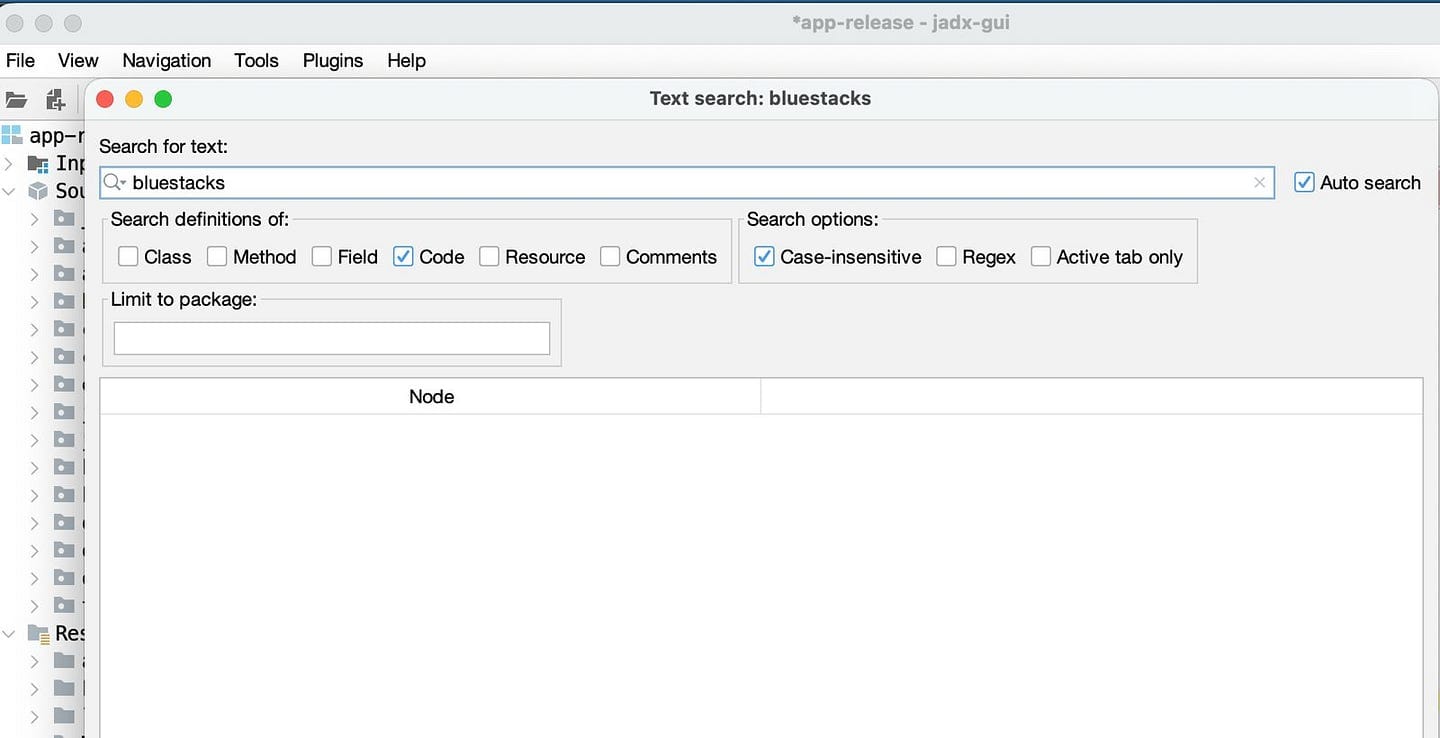
Task: Enable the Class search definition checkbox
Action: coord(128,256)
